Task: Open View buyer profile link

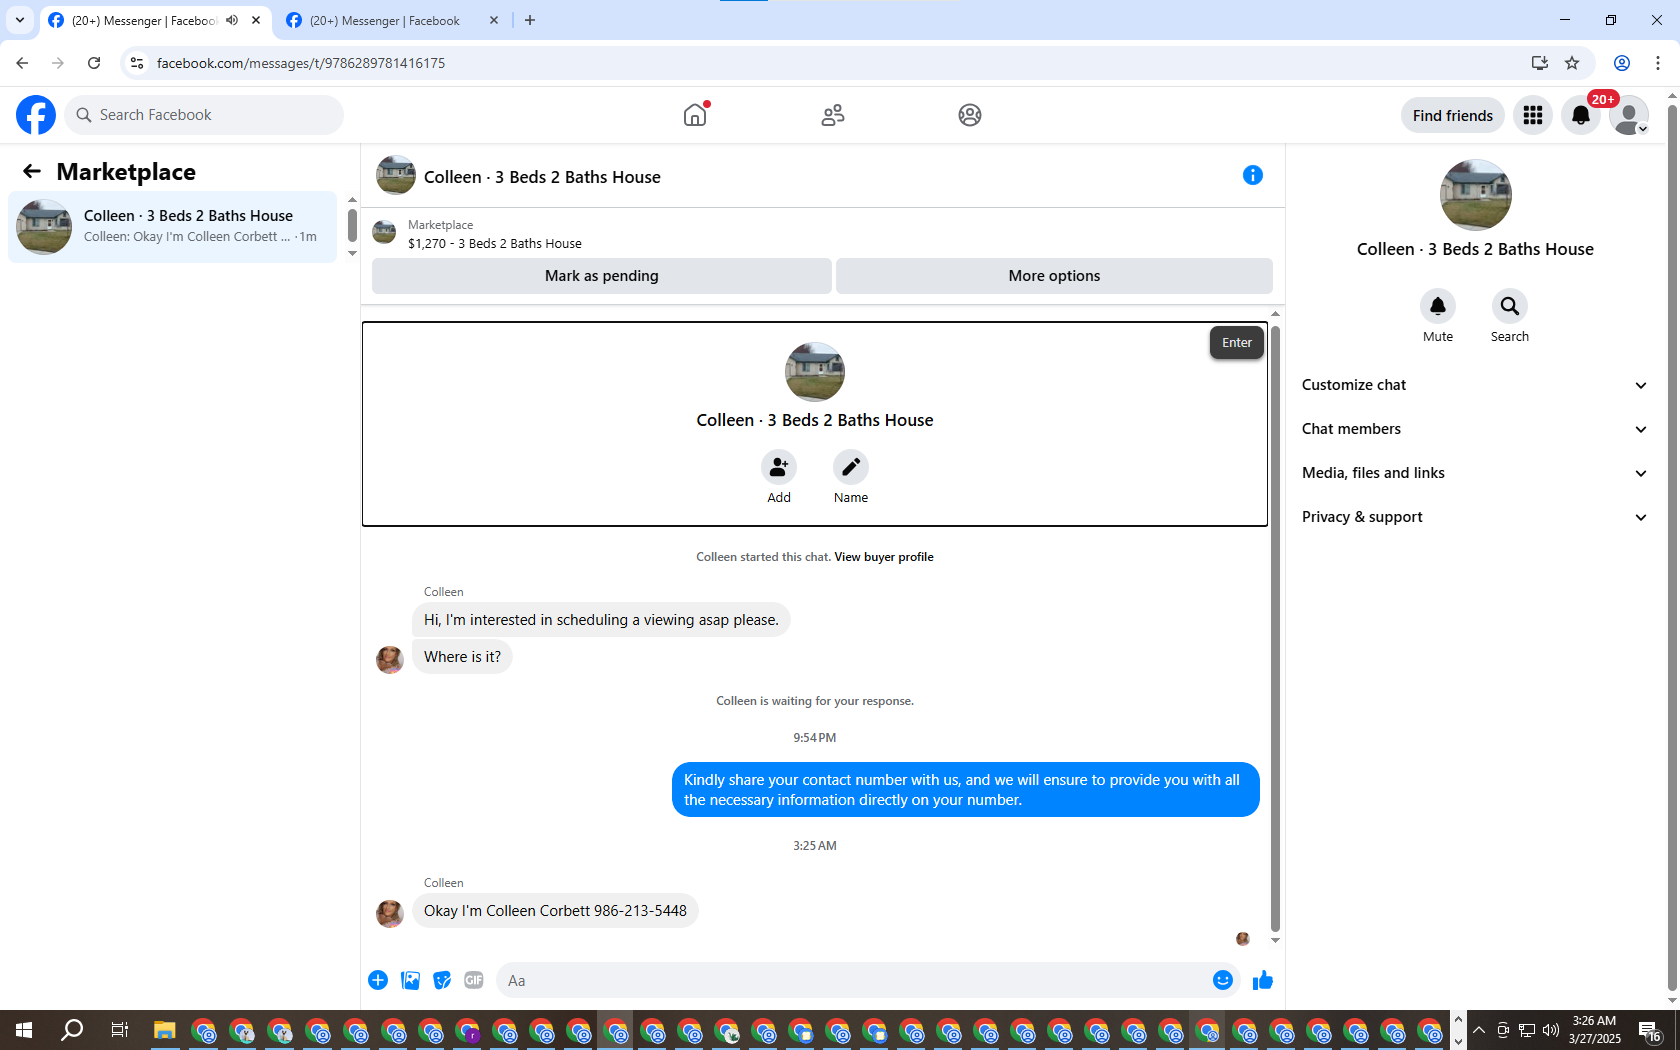Action: point(884,557)
